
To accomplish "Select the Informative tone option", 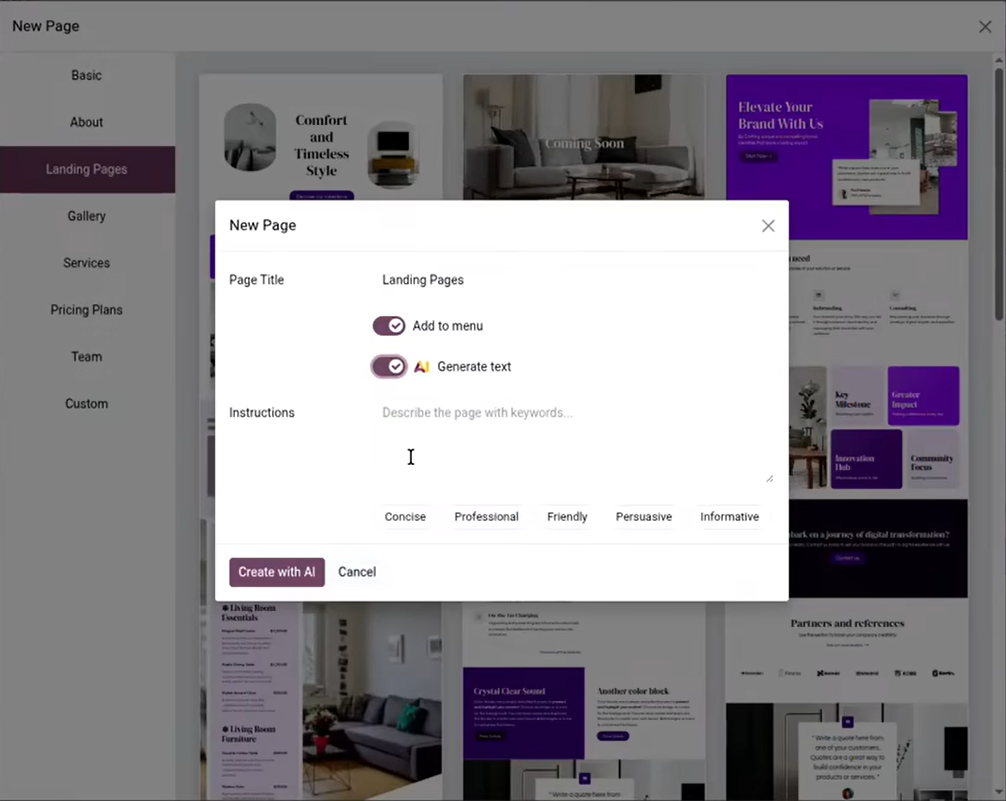I will click(x=729, y=516).
